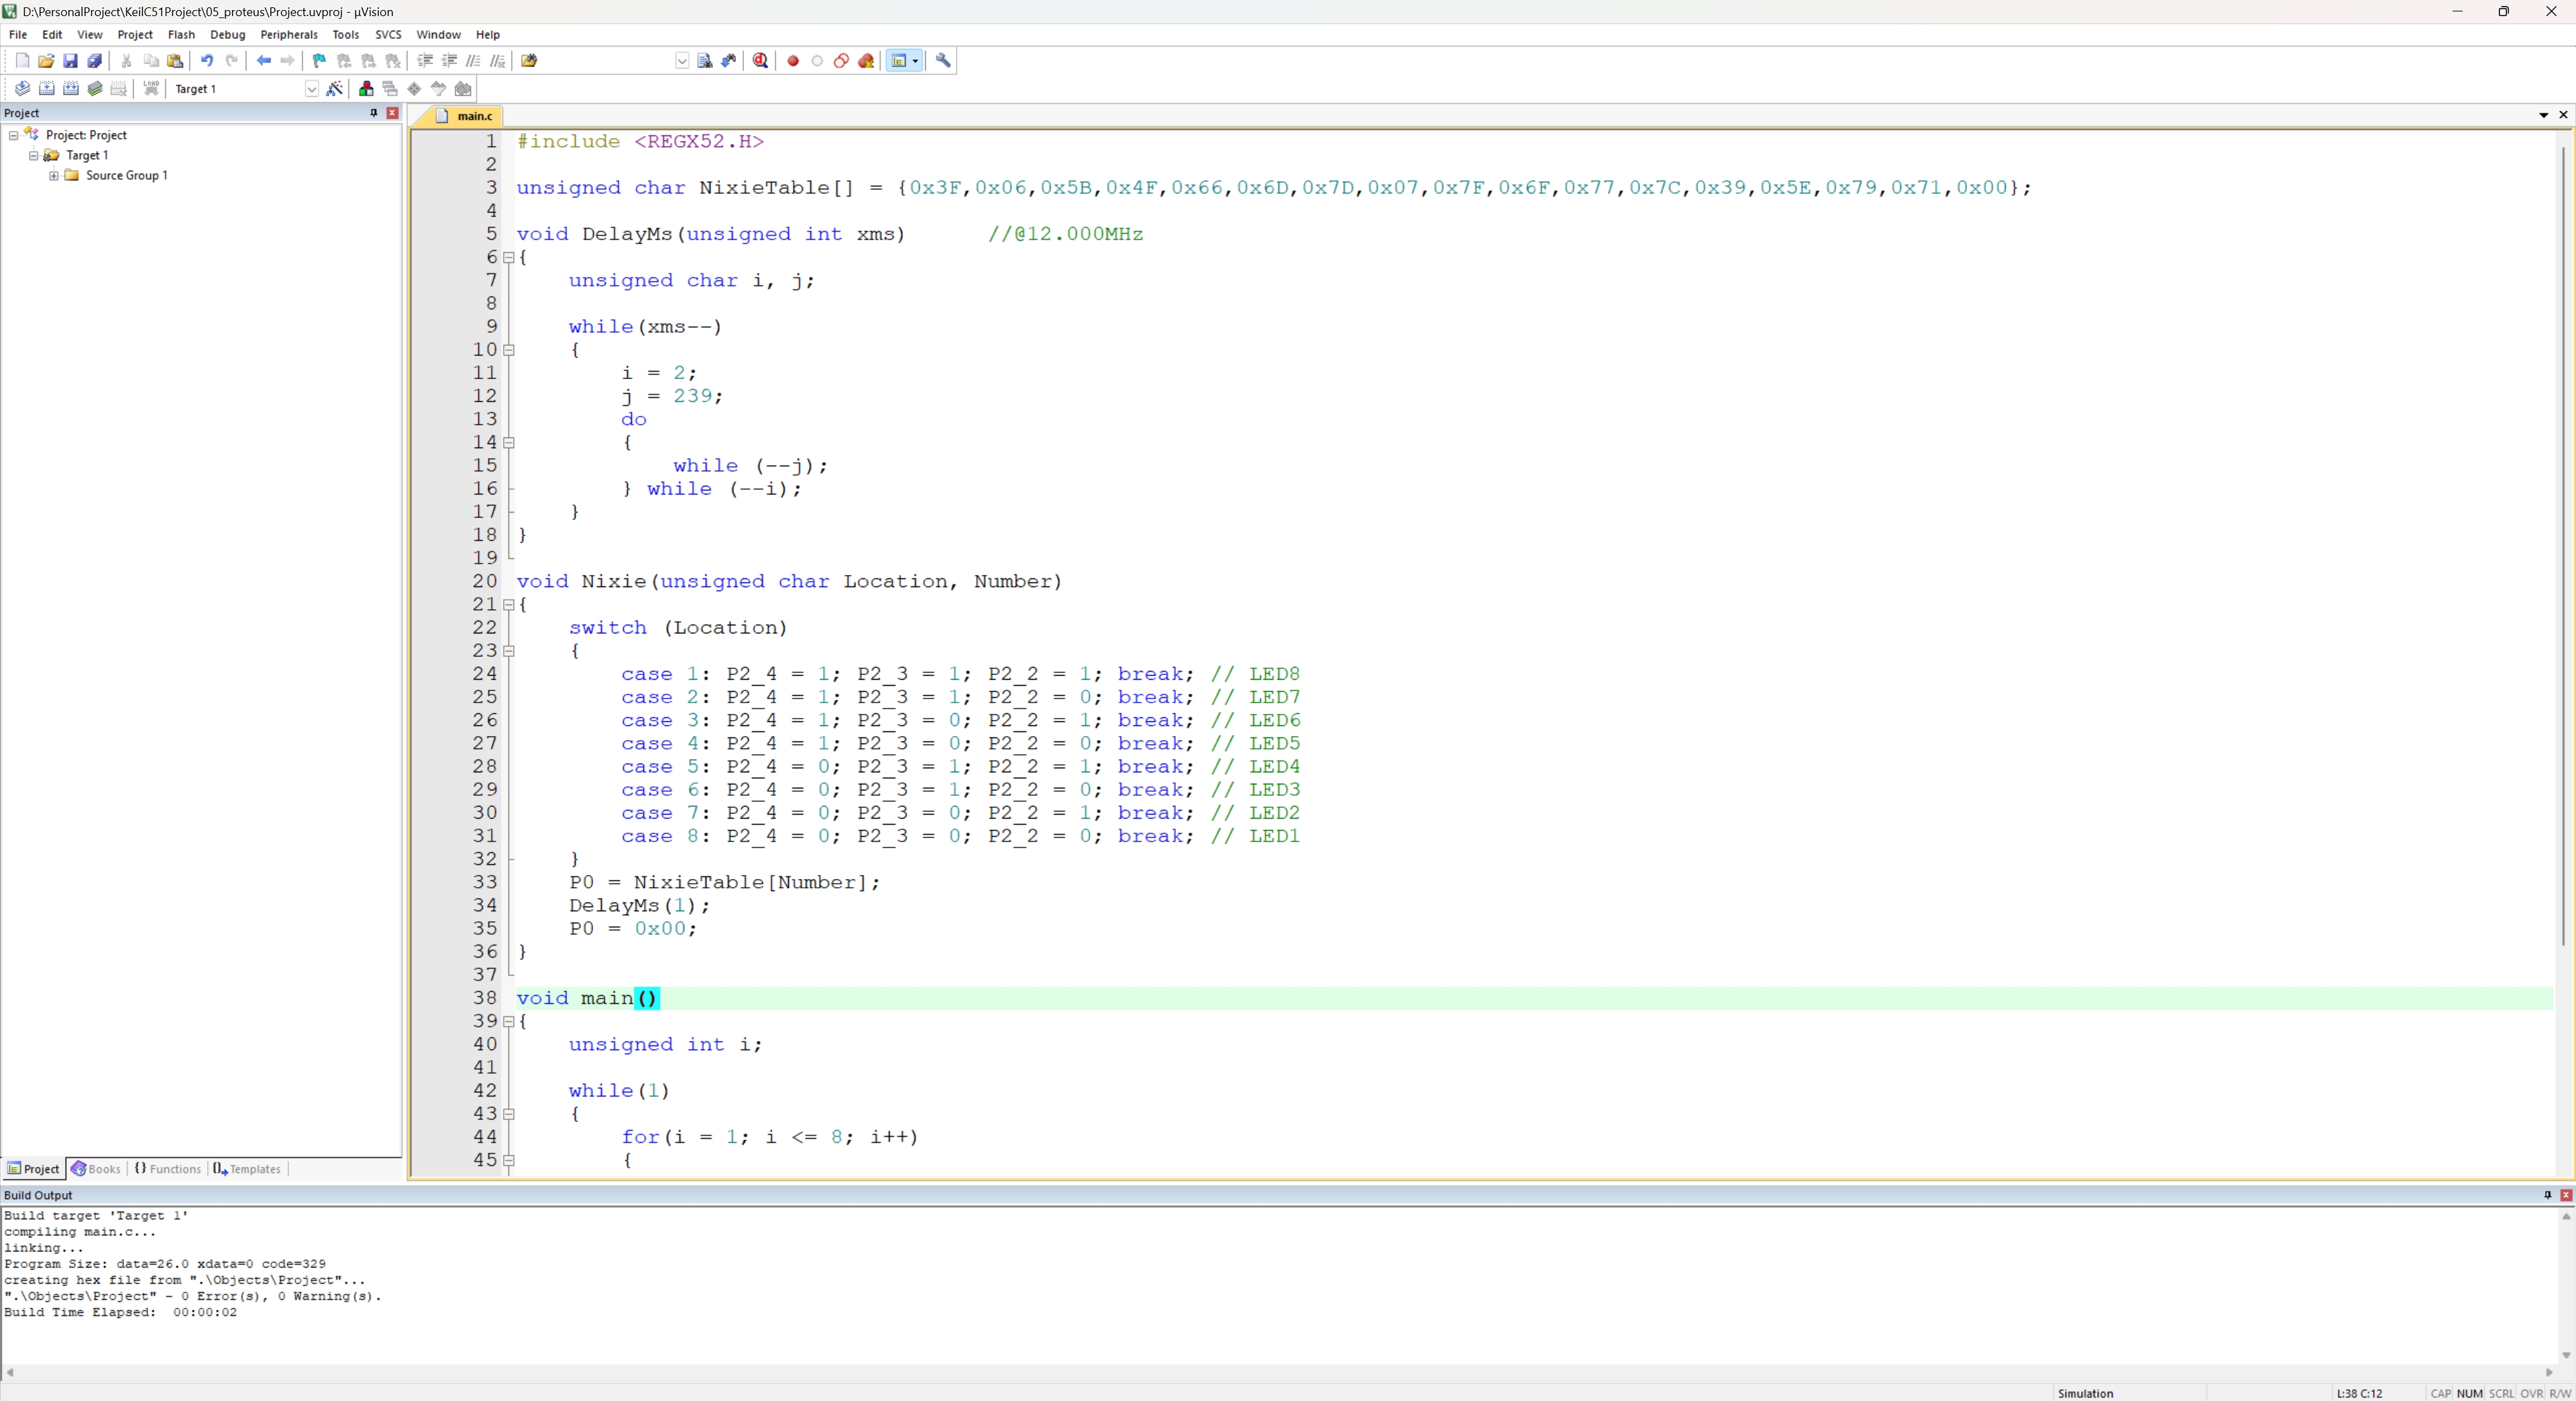2576x1401 pixels.
Task: Insert a bookmark with flag icon
Action: pos(320,61)
